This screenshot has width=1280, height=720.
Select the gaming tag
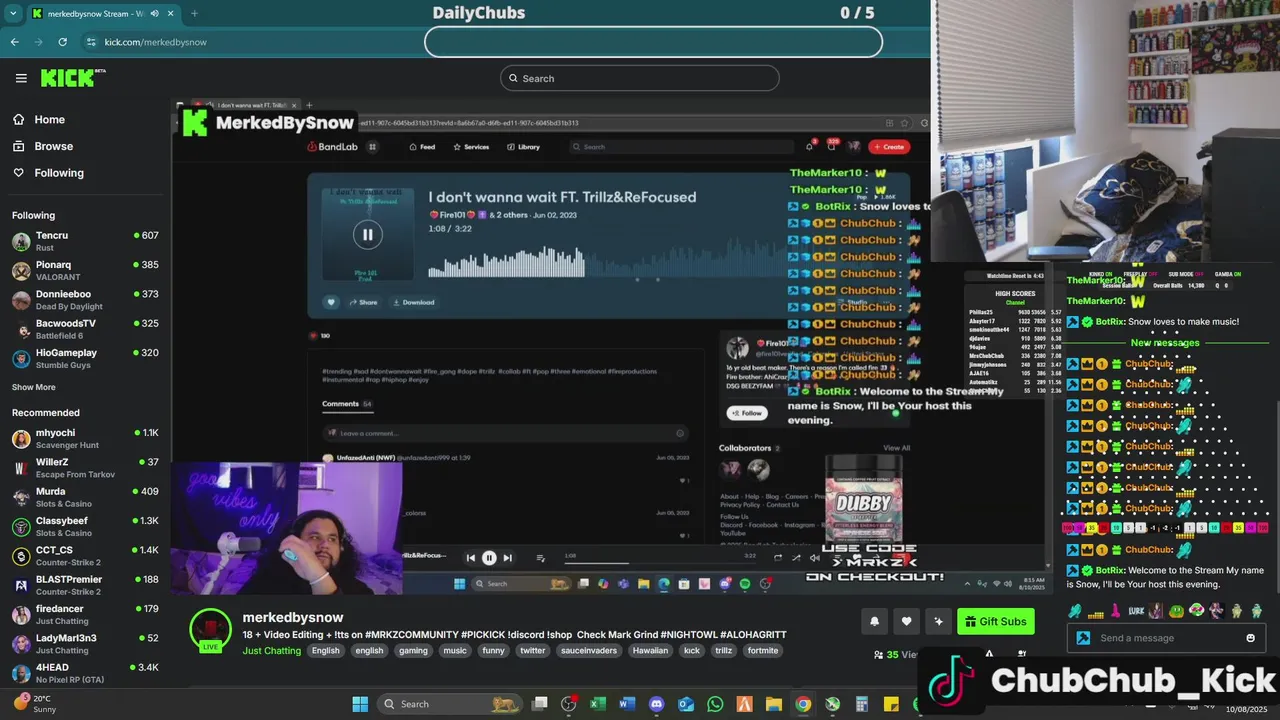[x=413, y=651]
